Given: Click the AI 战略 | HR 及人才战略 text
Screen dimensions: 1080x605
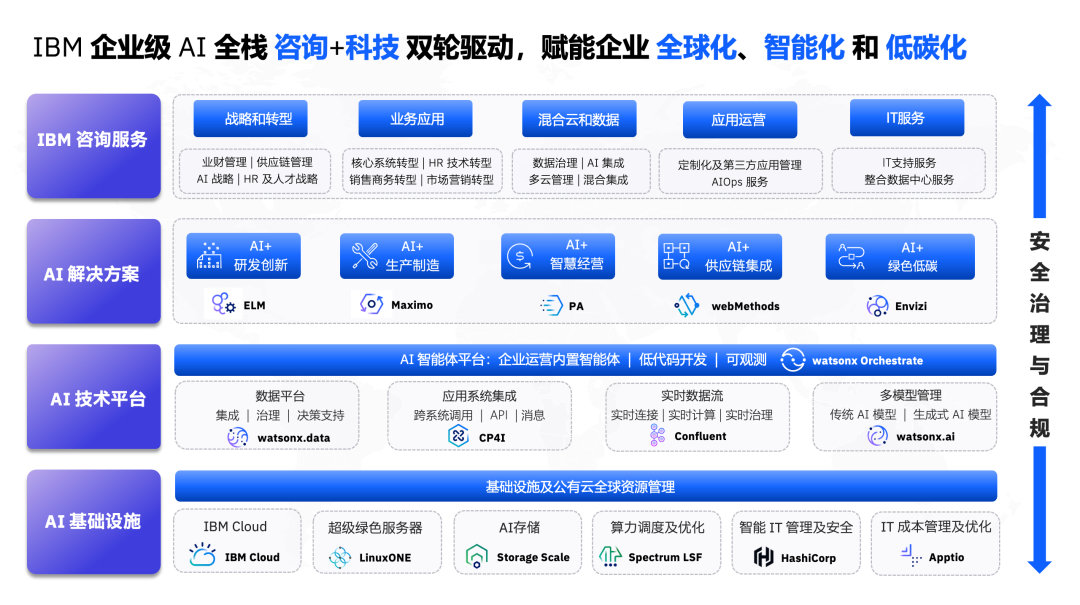Looking at the screenshot, I should point(257,179).
